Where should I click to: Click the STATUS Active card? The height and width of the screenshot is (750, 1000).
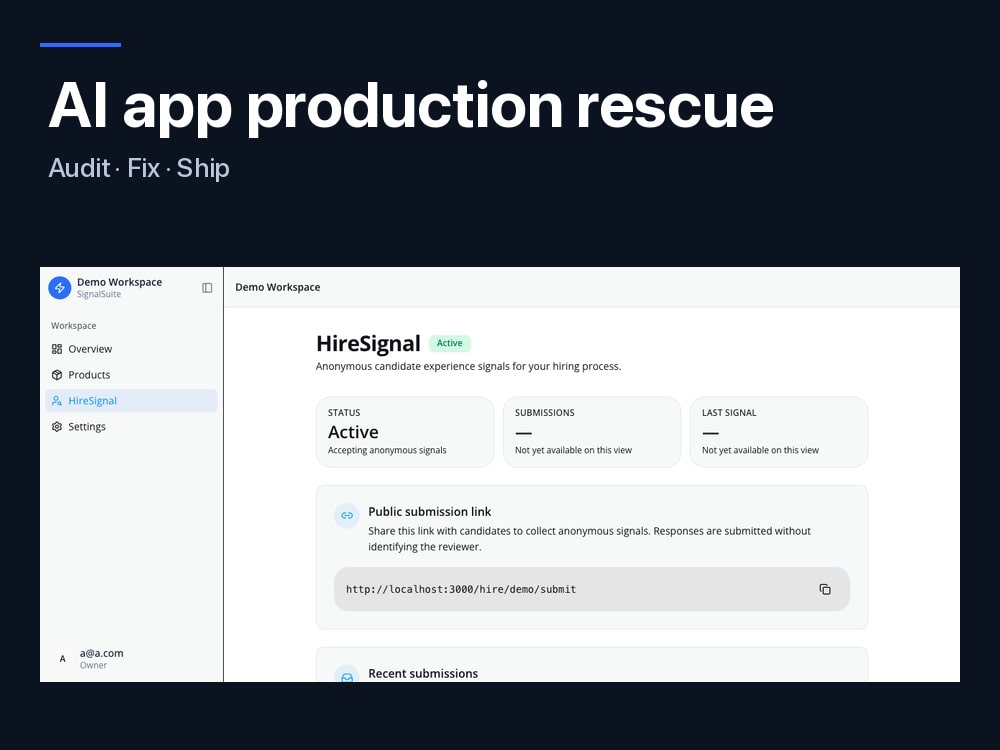(x=405, y=432)
